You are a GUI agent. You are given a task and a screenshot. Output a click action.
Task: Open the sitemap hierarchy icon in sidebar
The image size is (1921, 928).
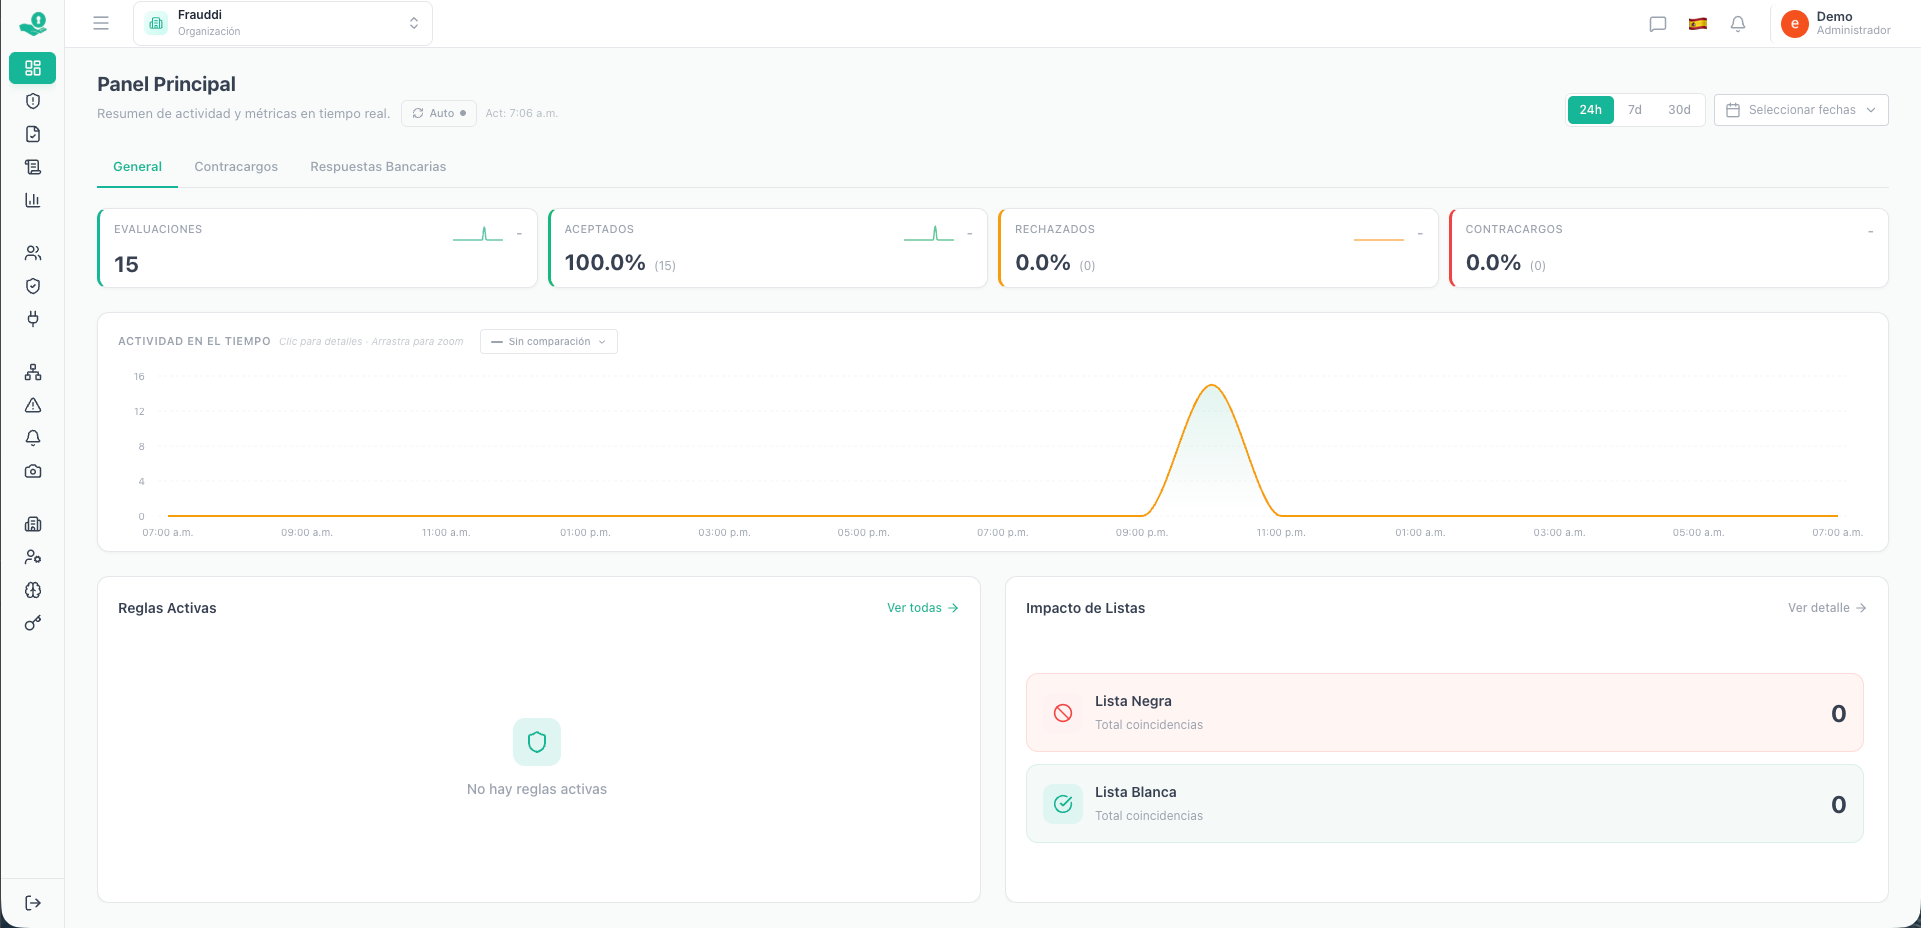click(x=33, y=371)
